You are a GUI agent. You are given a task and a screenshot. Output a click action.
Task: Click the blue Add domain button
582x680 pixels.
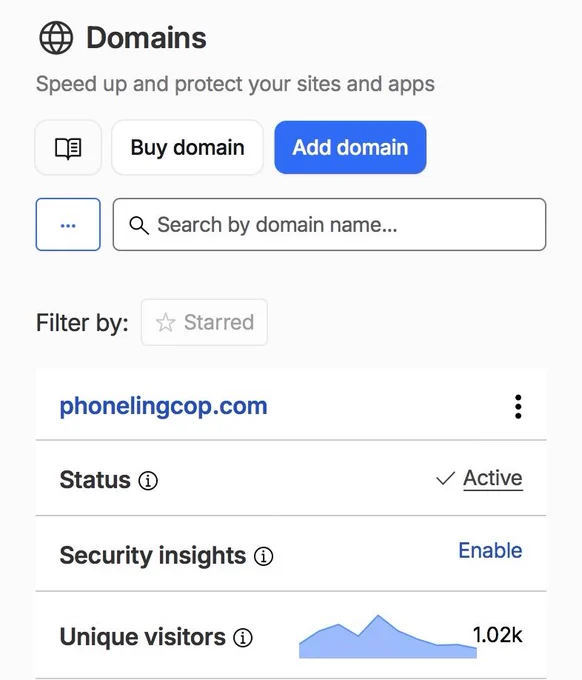click(x=350, y=147)
